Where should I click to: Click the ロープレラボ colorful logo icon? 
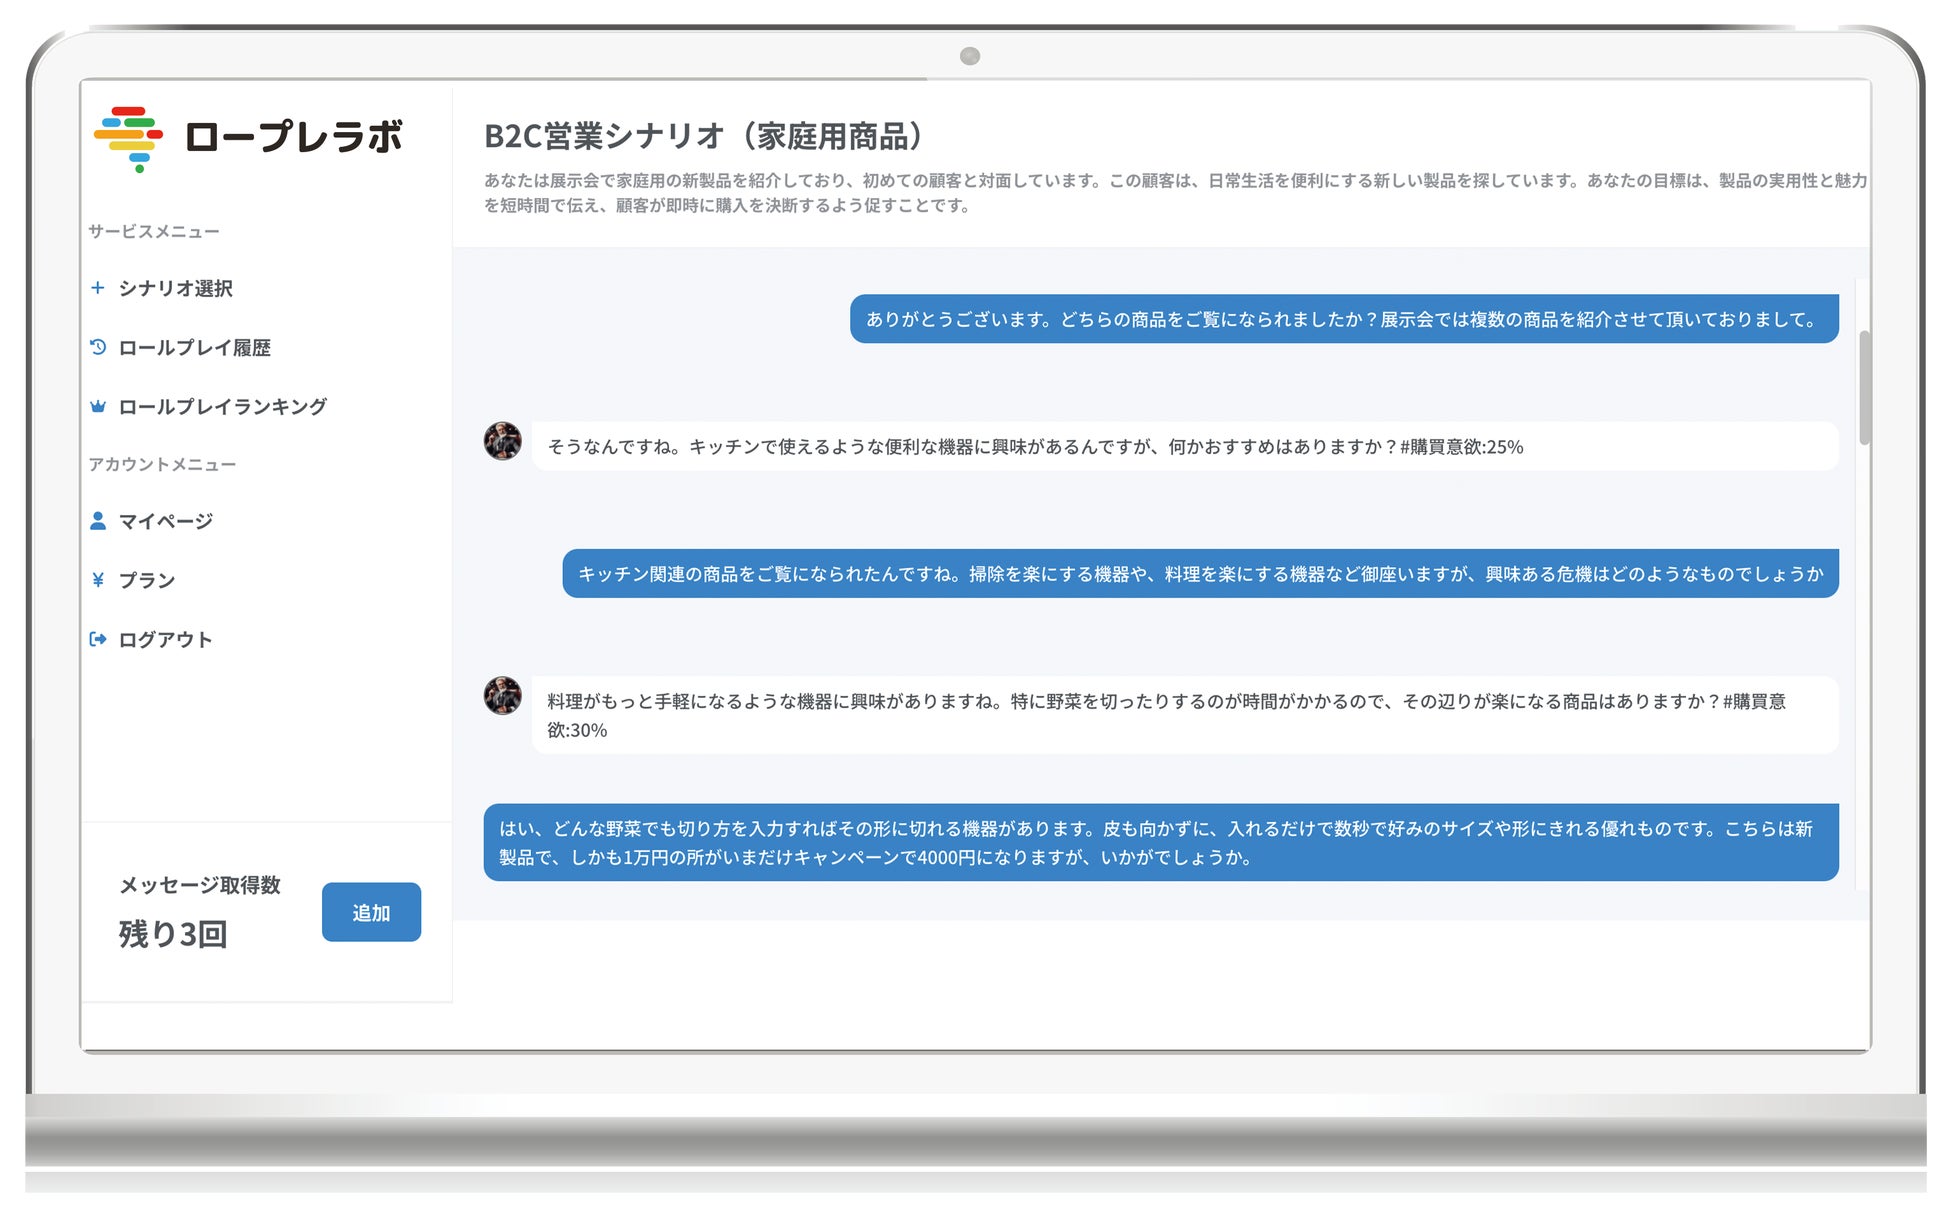tap(129, 138)
